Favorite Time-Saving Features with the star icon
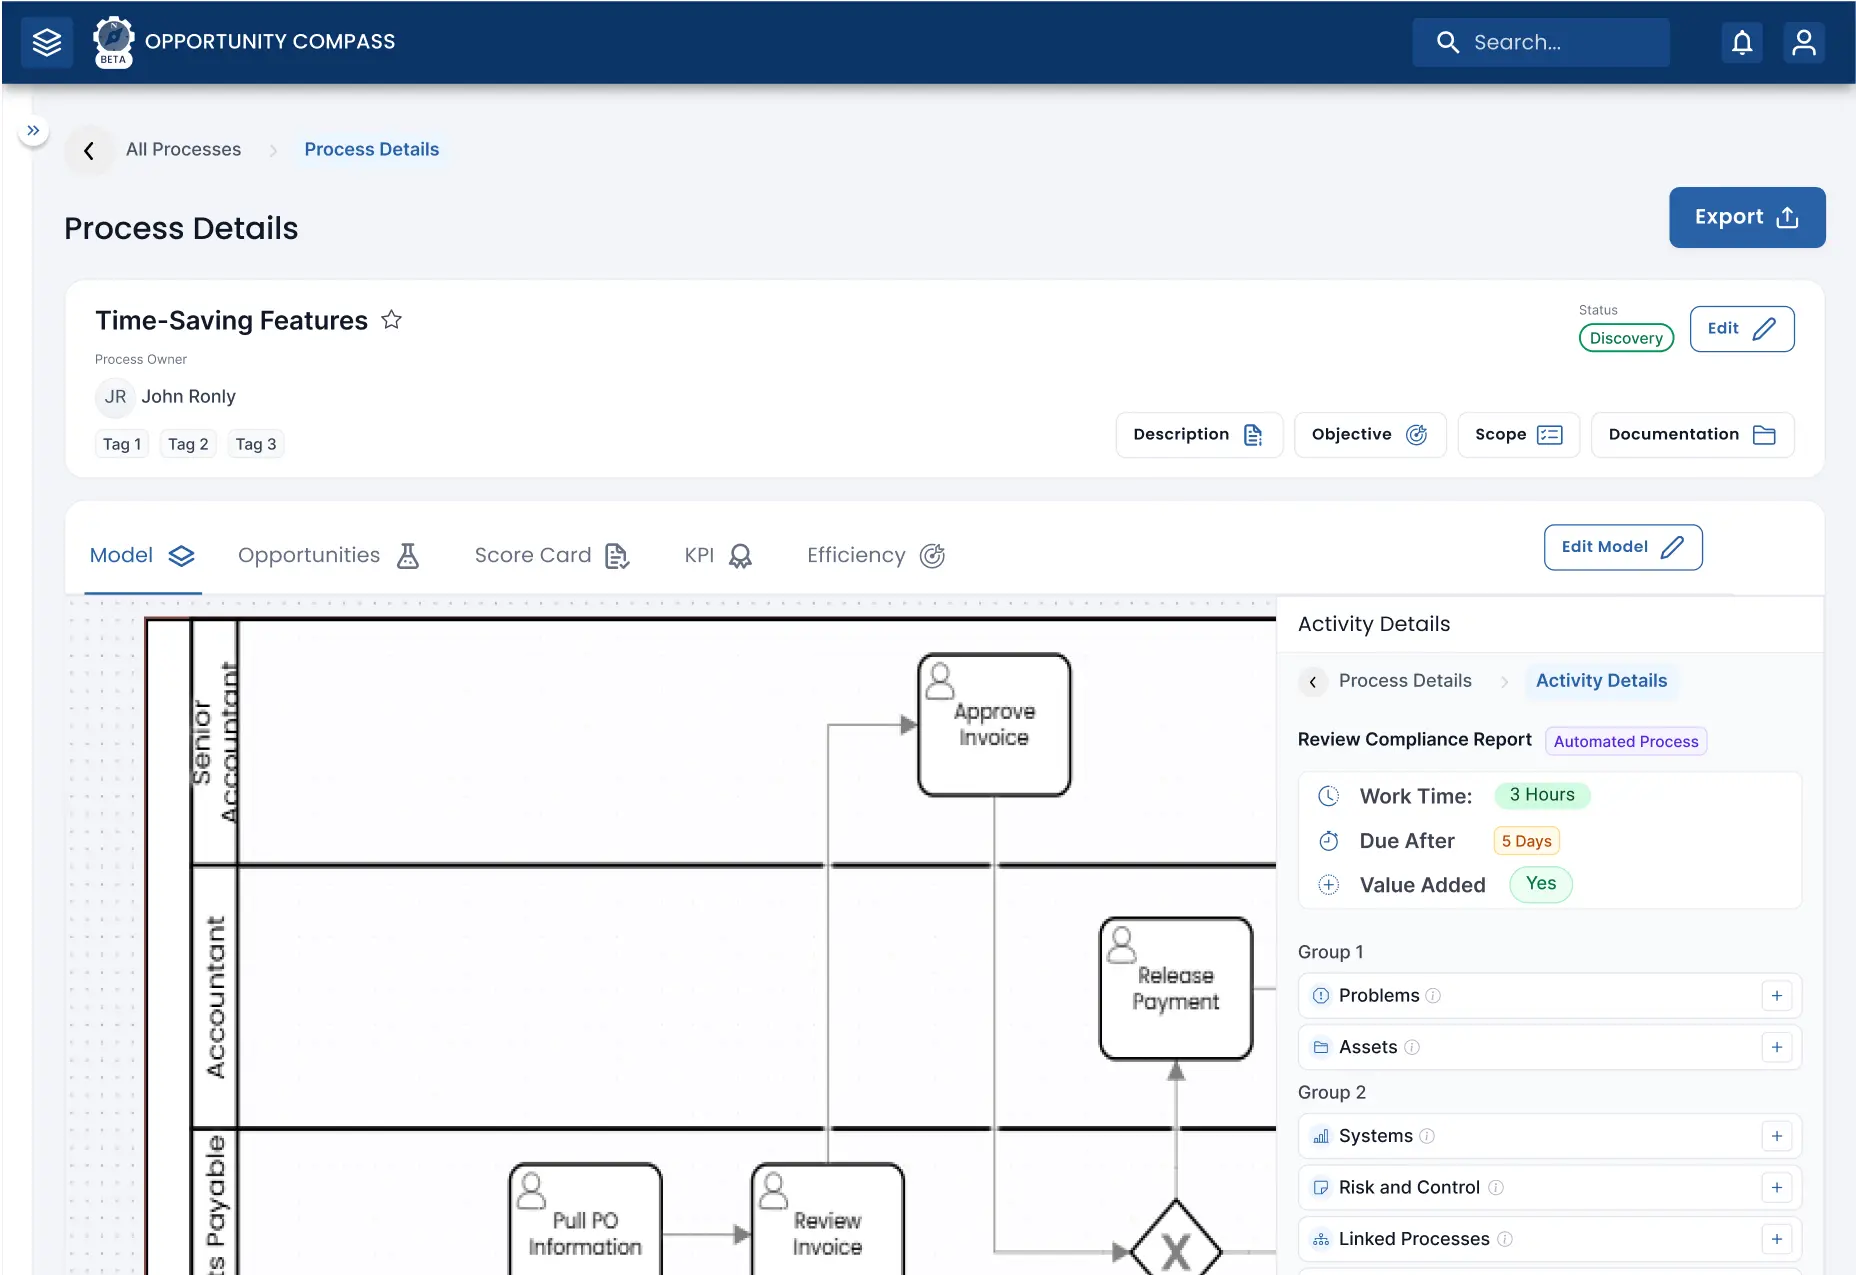 392,320
